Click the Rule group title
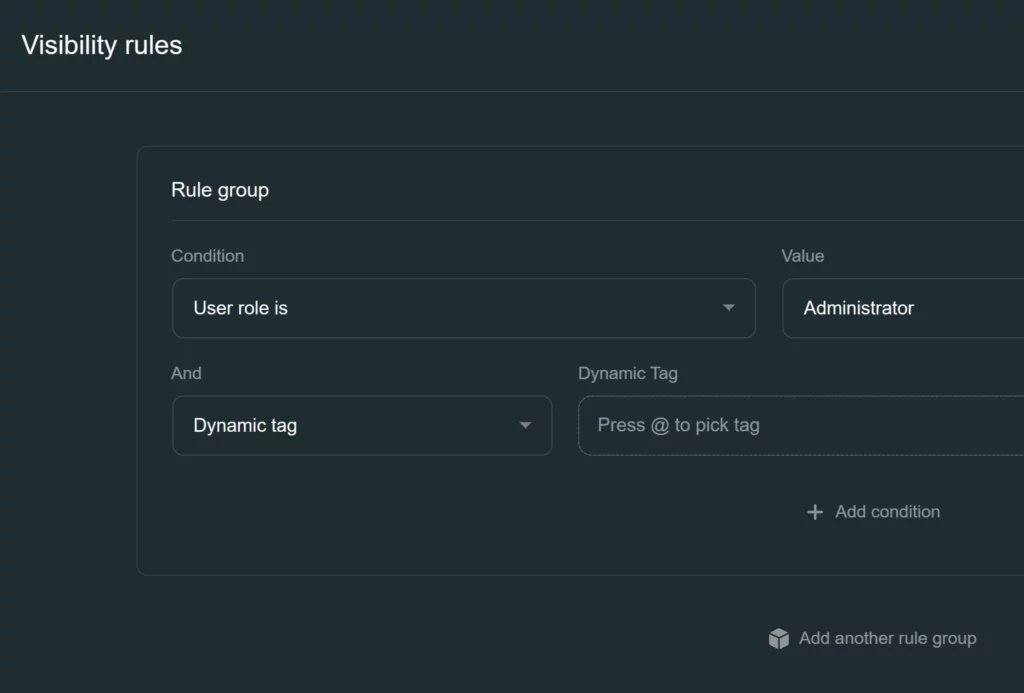The width and height of the screenshot is (1024, 693). (220, 190)
